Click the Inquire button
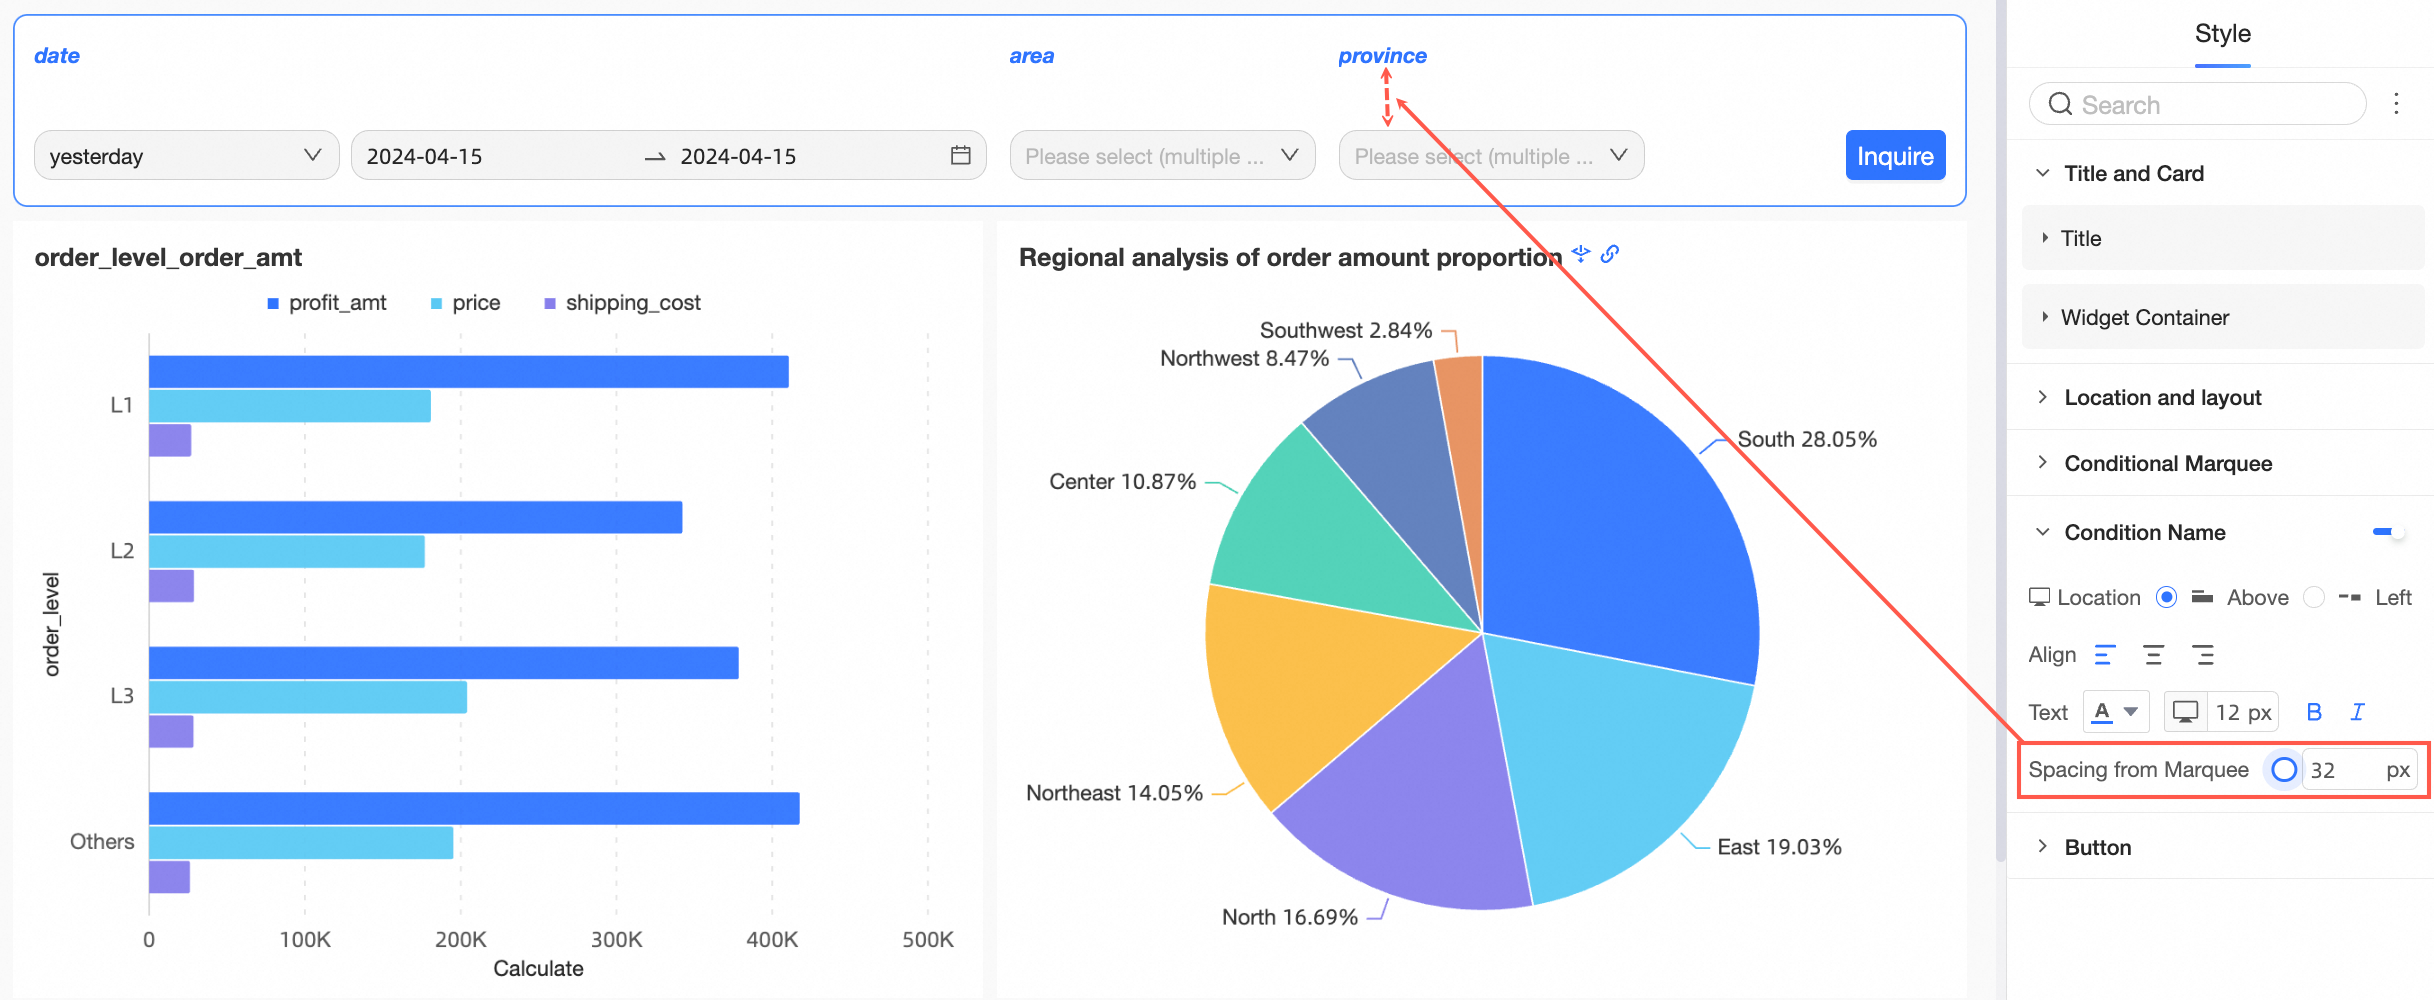2434x1000 pixels. pyautogui.click(x=1895, y=156)
